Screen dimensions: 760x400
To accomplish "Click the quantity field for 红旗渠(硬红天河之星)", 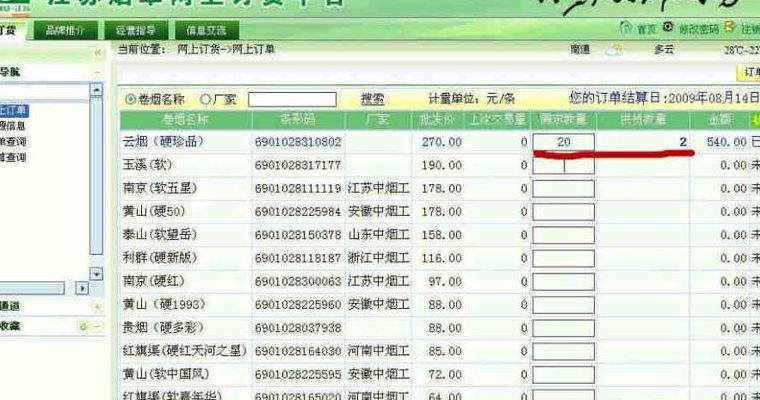I will [x=563, y=352].
